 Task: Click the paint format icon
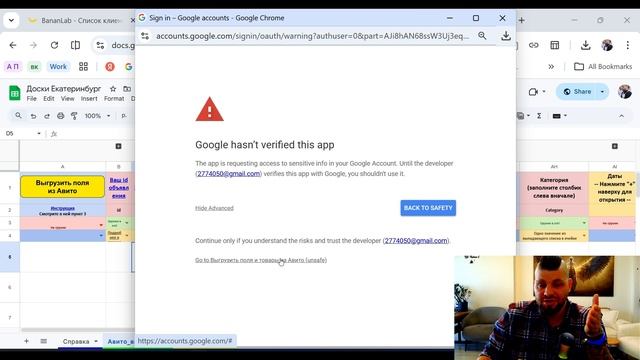[74, 116]
